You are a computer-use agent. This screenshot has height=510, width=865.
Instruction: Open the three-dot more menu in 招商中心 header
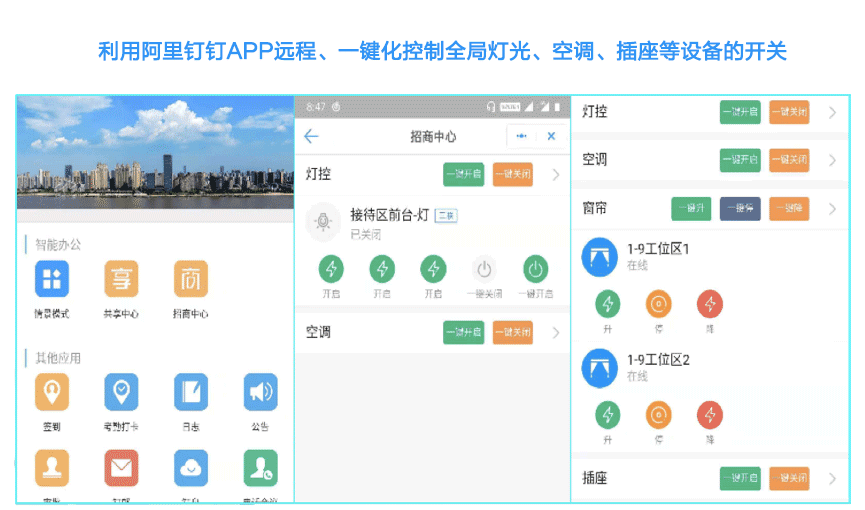[x=521, y=136]
